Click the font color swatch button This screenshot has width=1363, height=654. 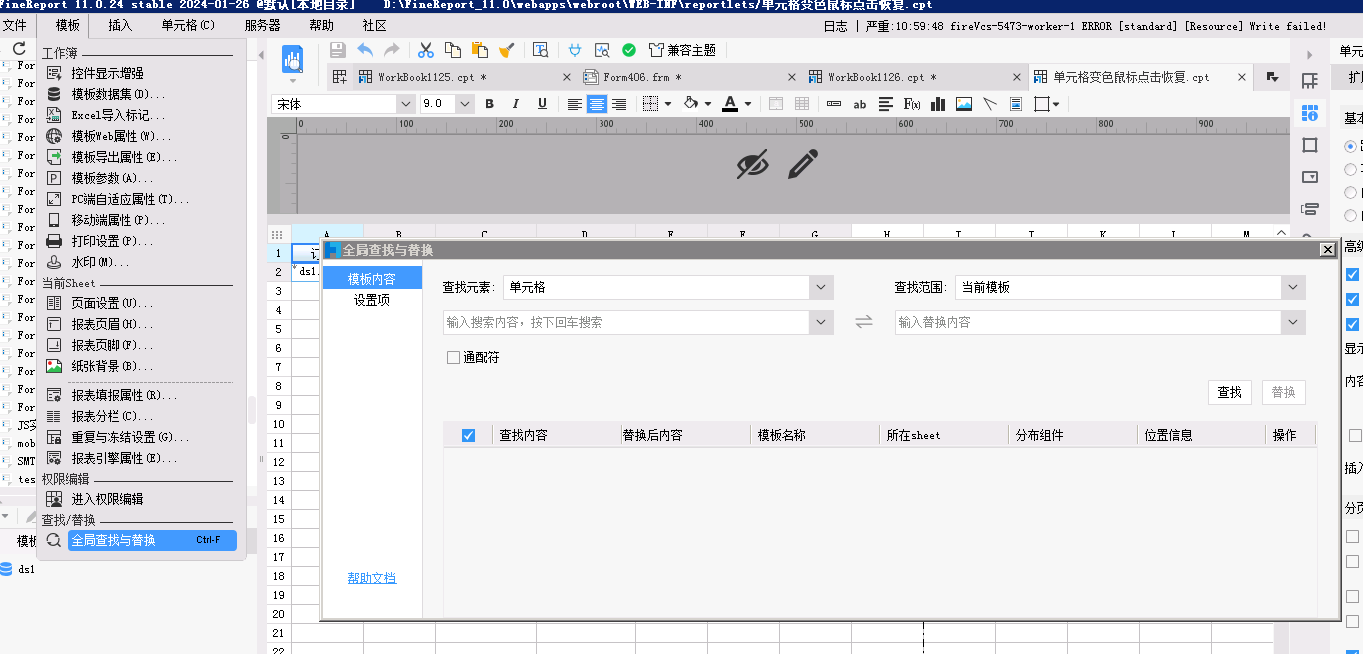[730, 104]
